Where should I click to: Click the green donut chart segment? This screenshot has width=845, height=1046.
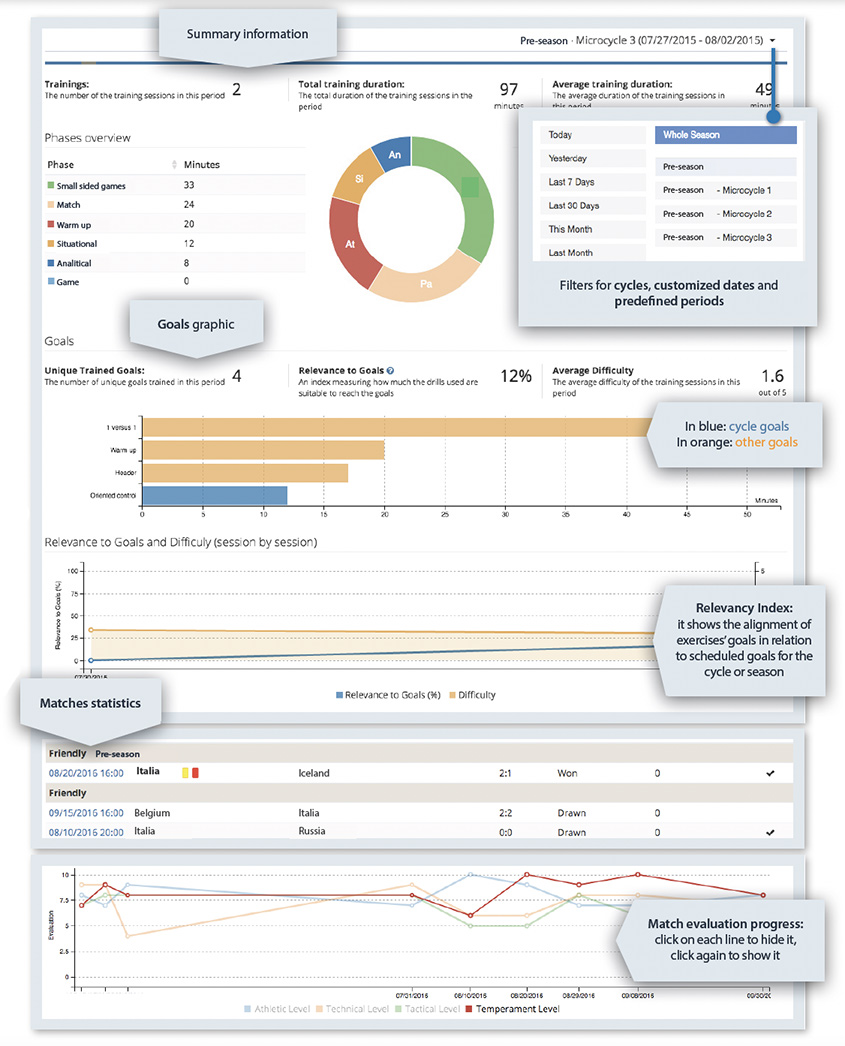tap(470, 193)
